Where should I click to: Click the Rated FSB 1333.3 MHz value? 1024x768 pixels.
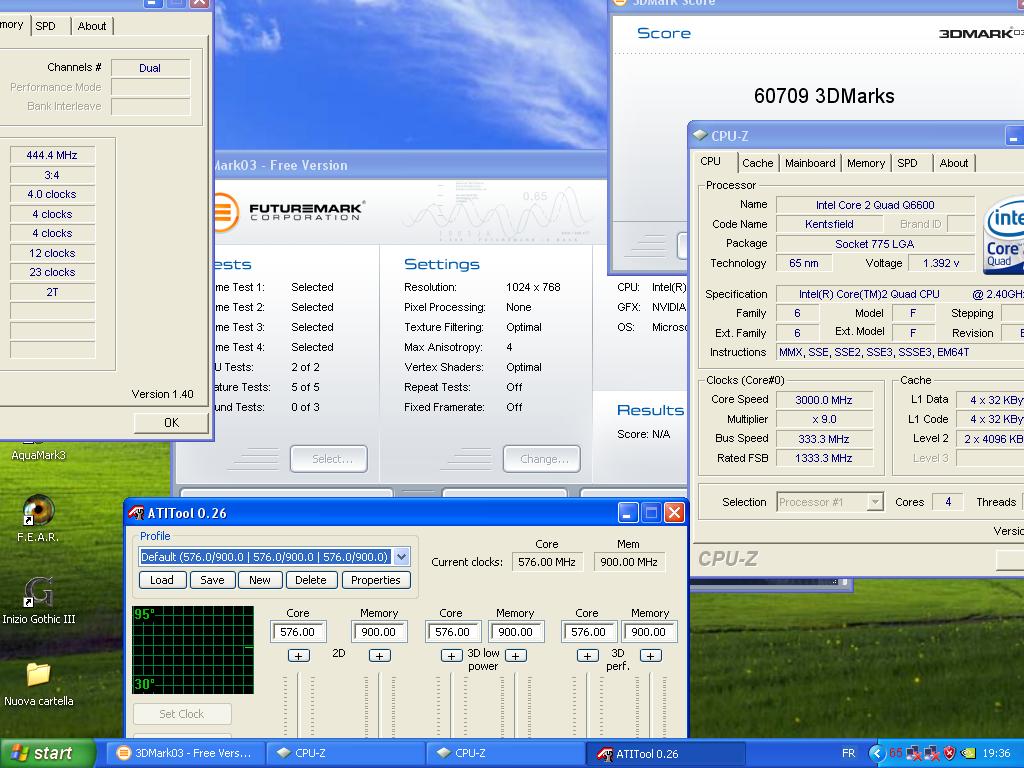pyautogui.click(x=824, y=458)
